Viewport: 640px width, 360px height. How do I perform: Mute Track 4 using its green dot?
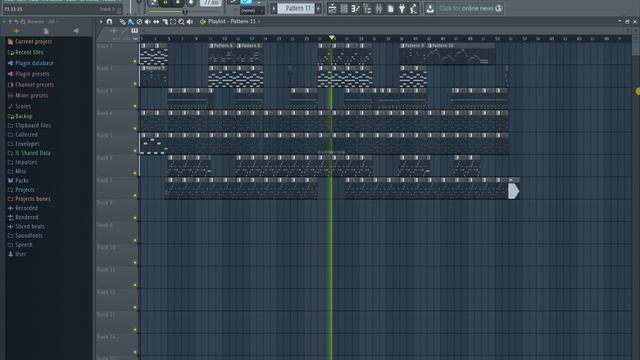[x=135, y=129]
